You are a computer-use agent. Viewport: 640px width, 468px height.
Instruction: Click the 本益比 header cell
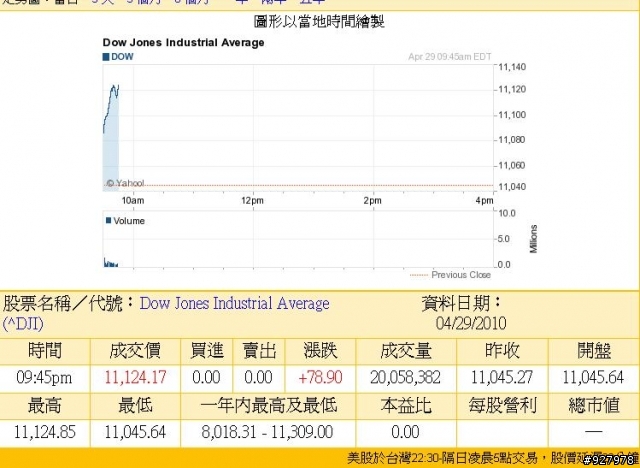pyautogui.click(x=406, y=406)
